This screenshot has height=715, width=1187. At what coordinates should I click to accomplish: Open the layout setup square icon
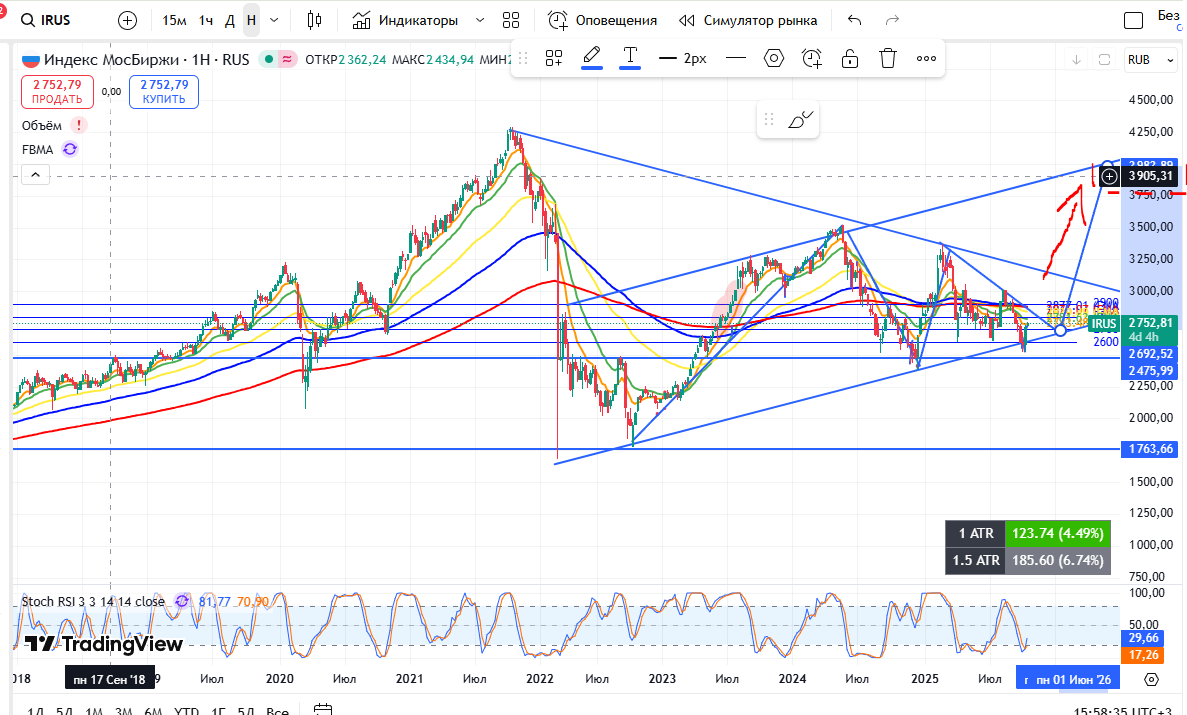click(x=1133, y=20)
